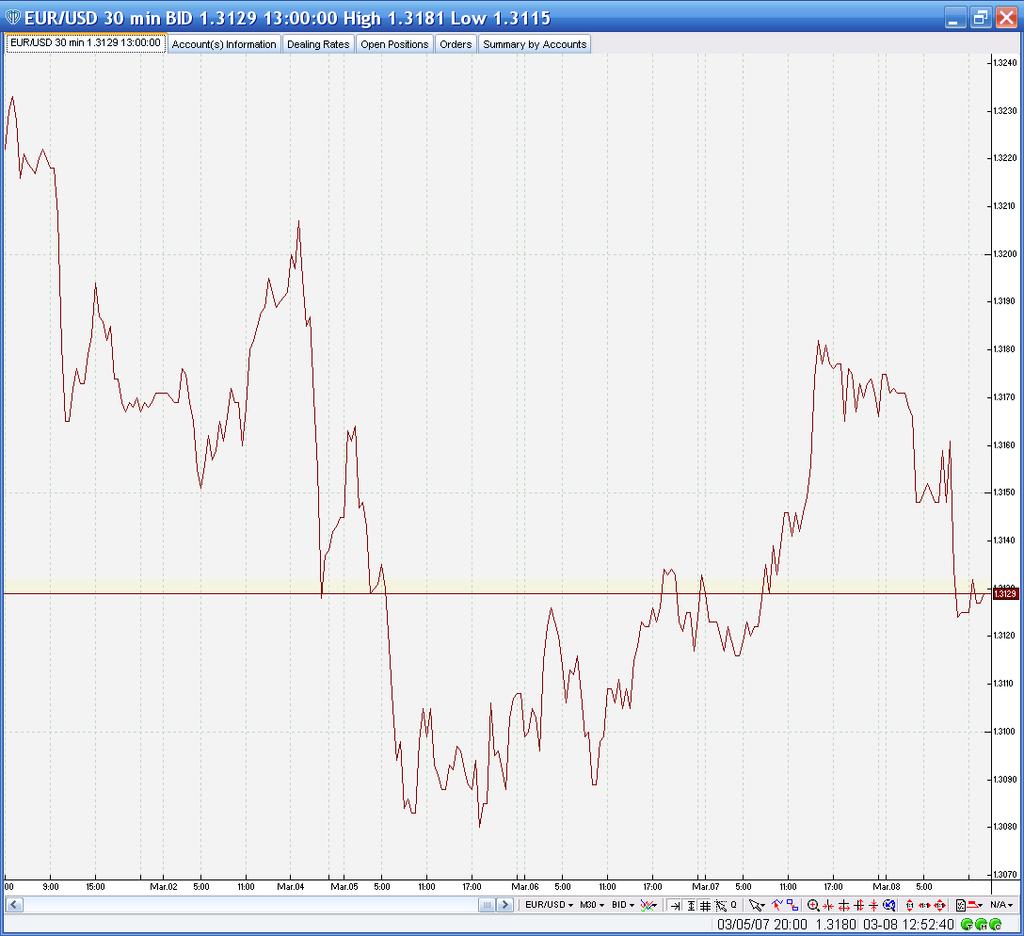Restore down the EUR/USD chart window
The image size is (1024, 936).
(980, 18)
